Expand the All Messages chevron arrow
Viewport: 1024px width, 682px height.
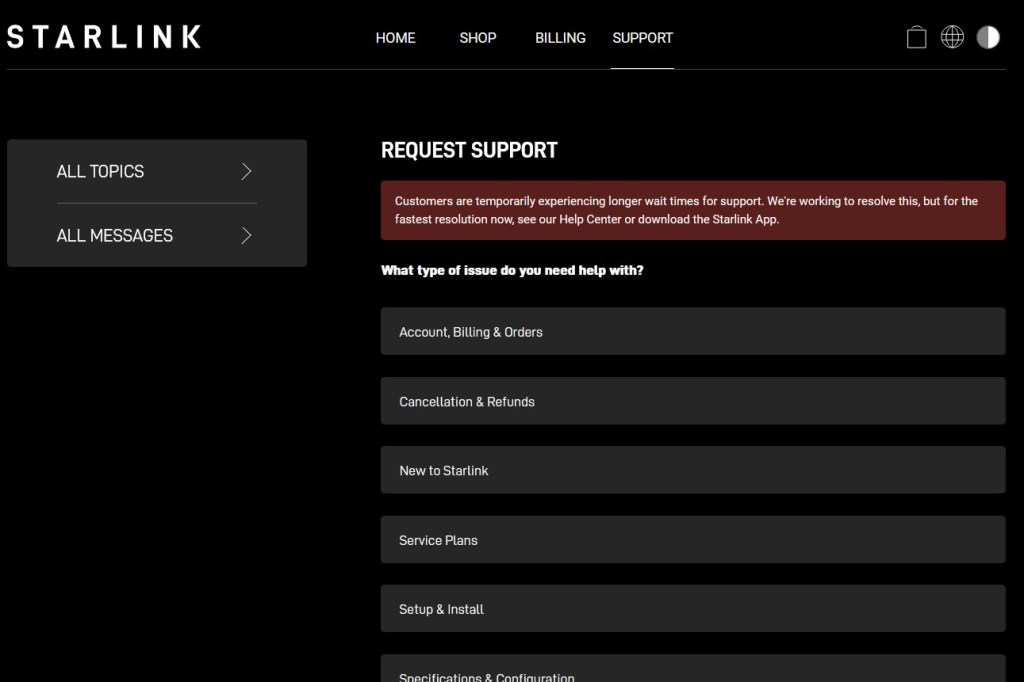tap(246, 236)
